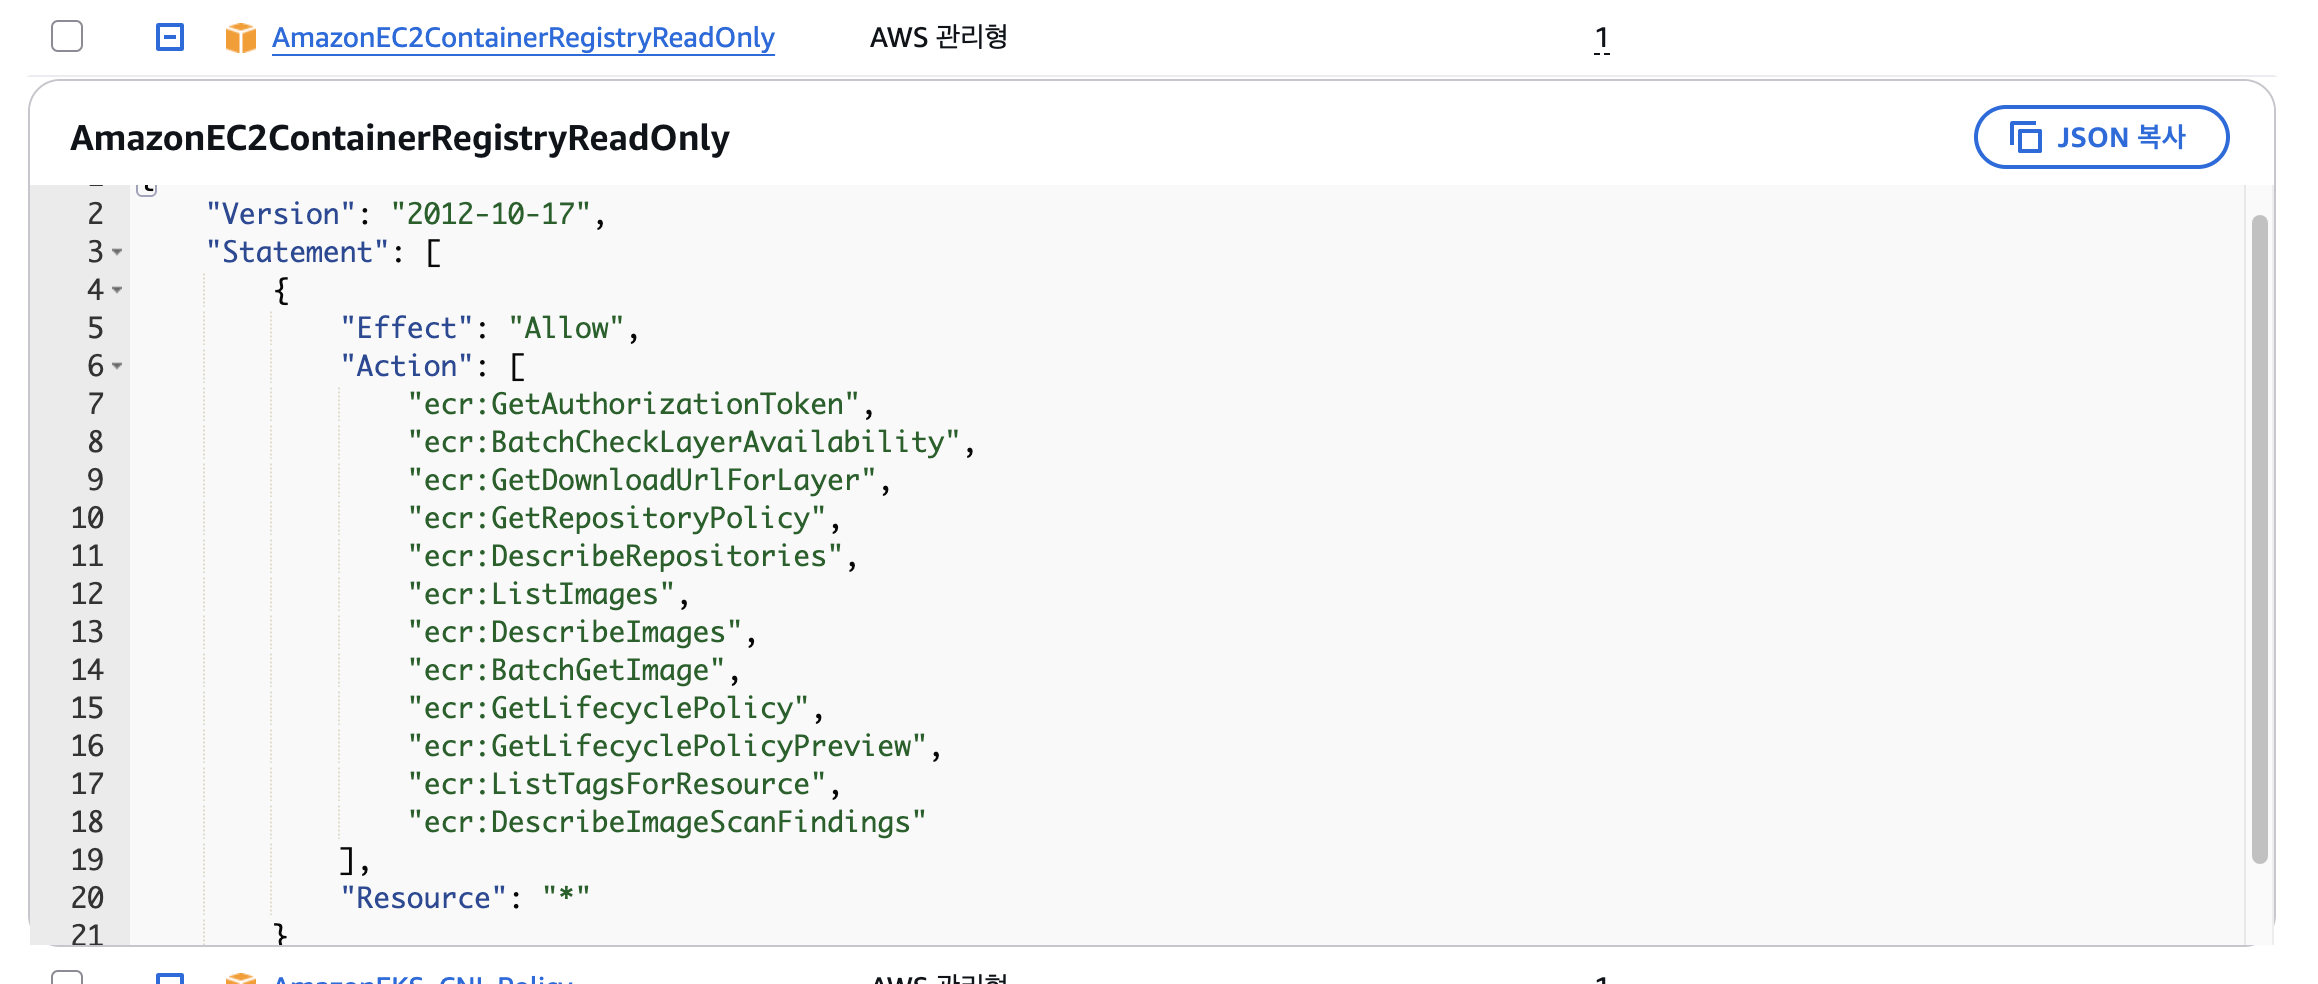
Task: Click the AWS 관리형 type label
Action: [938, 38]
